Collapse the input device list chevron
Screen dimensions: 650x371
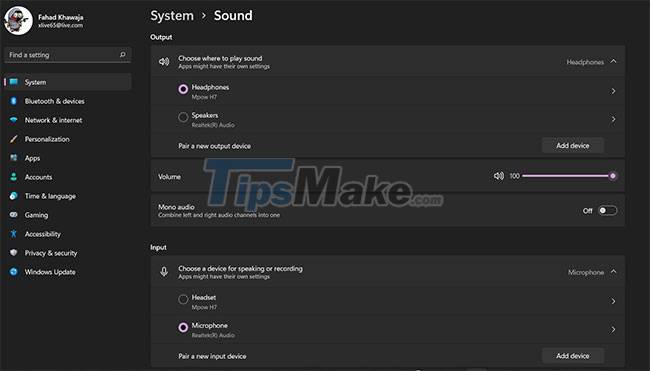coord(614,272)
